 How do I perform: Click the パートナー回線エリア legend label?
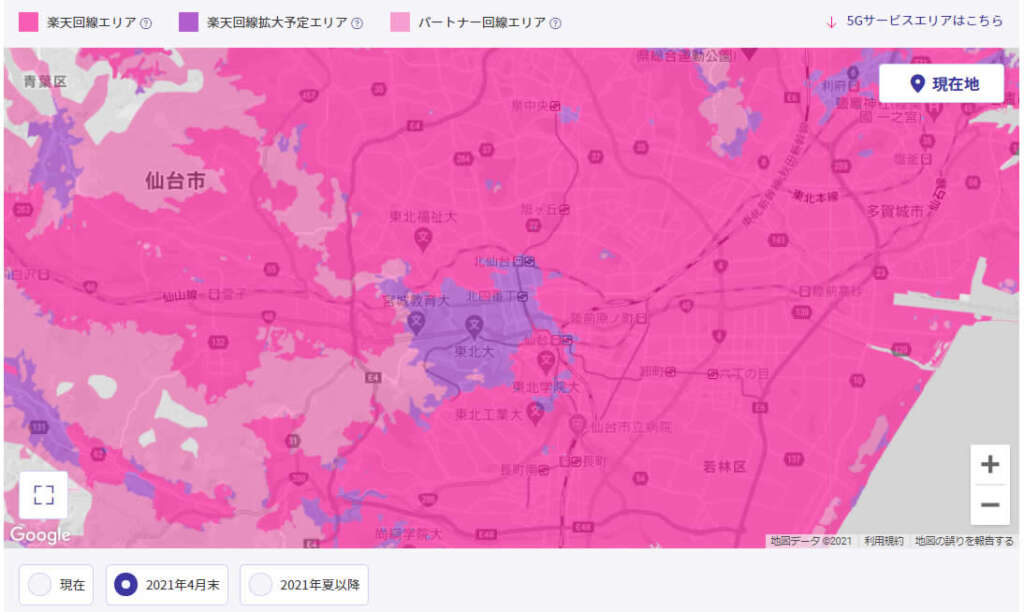click(x=482, y=22)
